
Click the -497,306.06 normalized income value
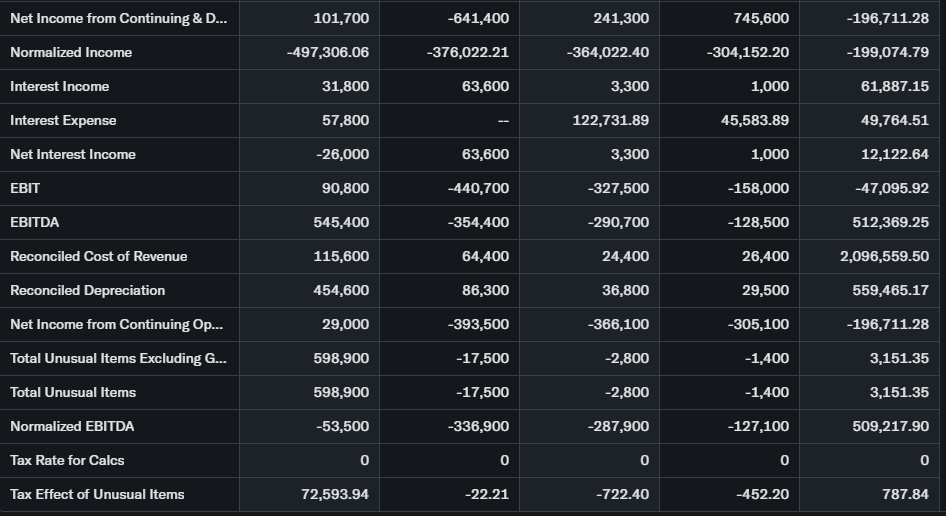point(327,52)
